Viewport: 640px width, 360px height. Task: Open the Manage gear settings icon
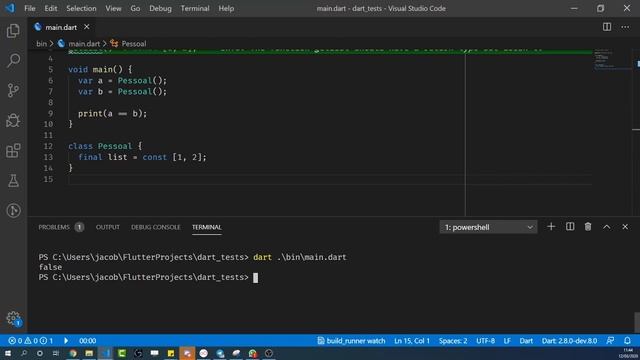tap(13, 318)
